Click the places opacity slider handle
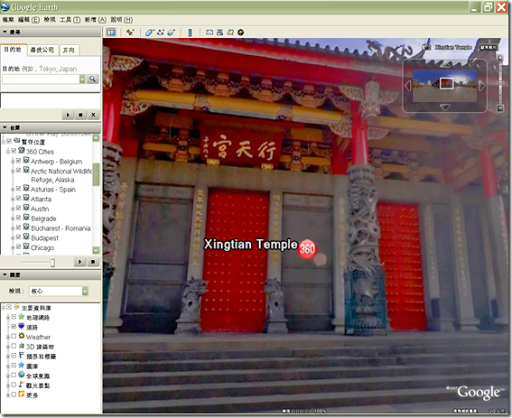The image size is (512, 418). point(52,263)
